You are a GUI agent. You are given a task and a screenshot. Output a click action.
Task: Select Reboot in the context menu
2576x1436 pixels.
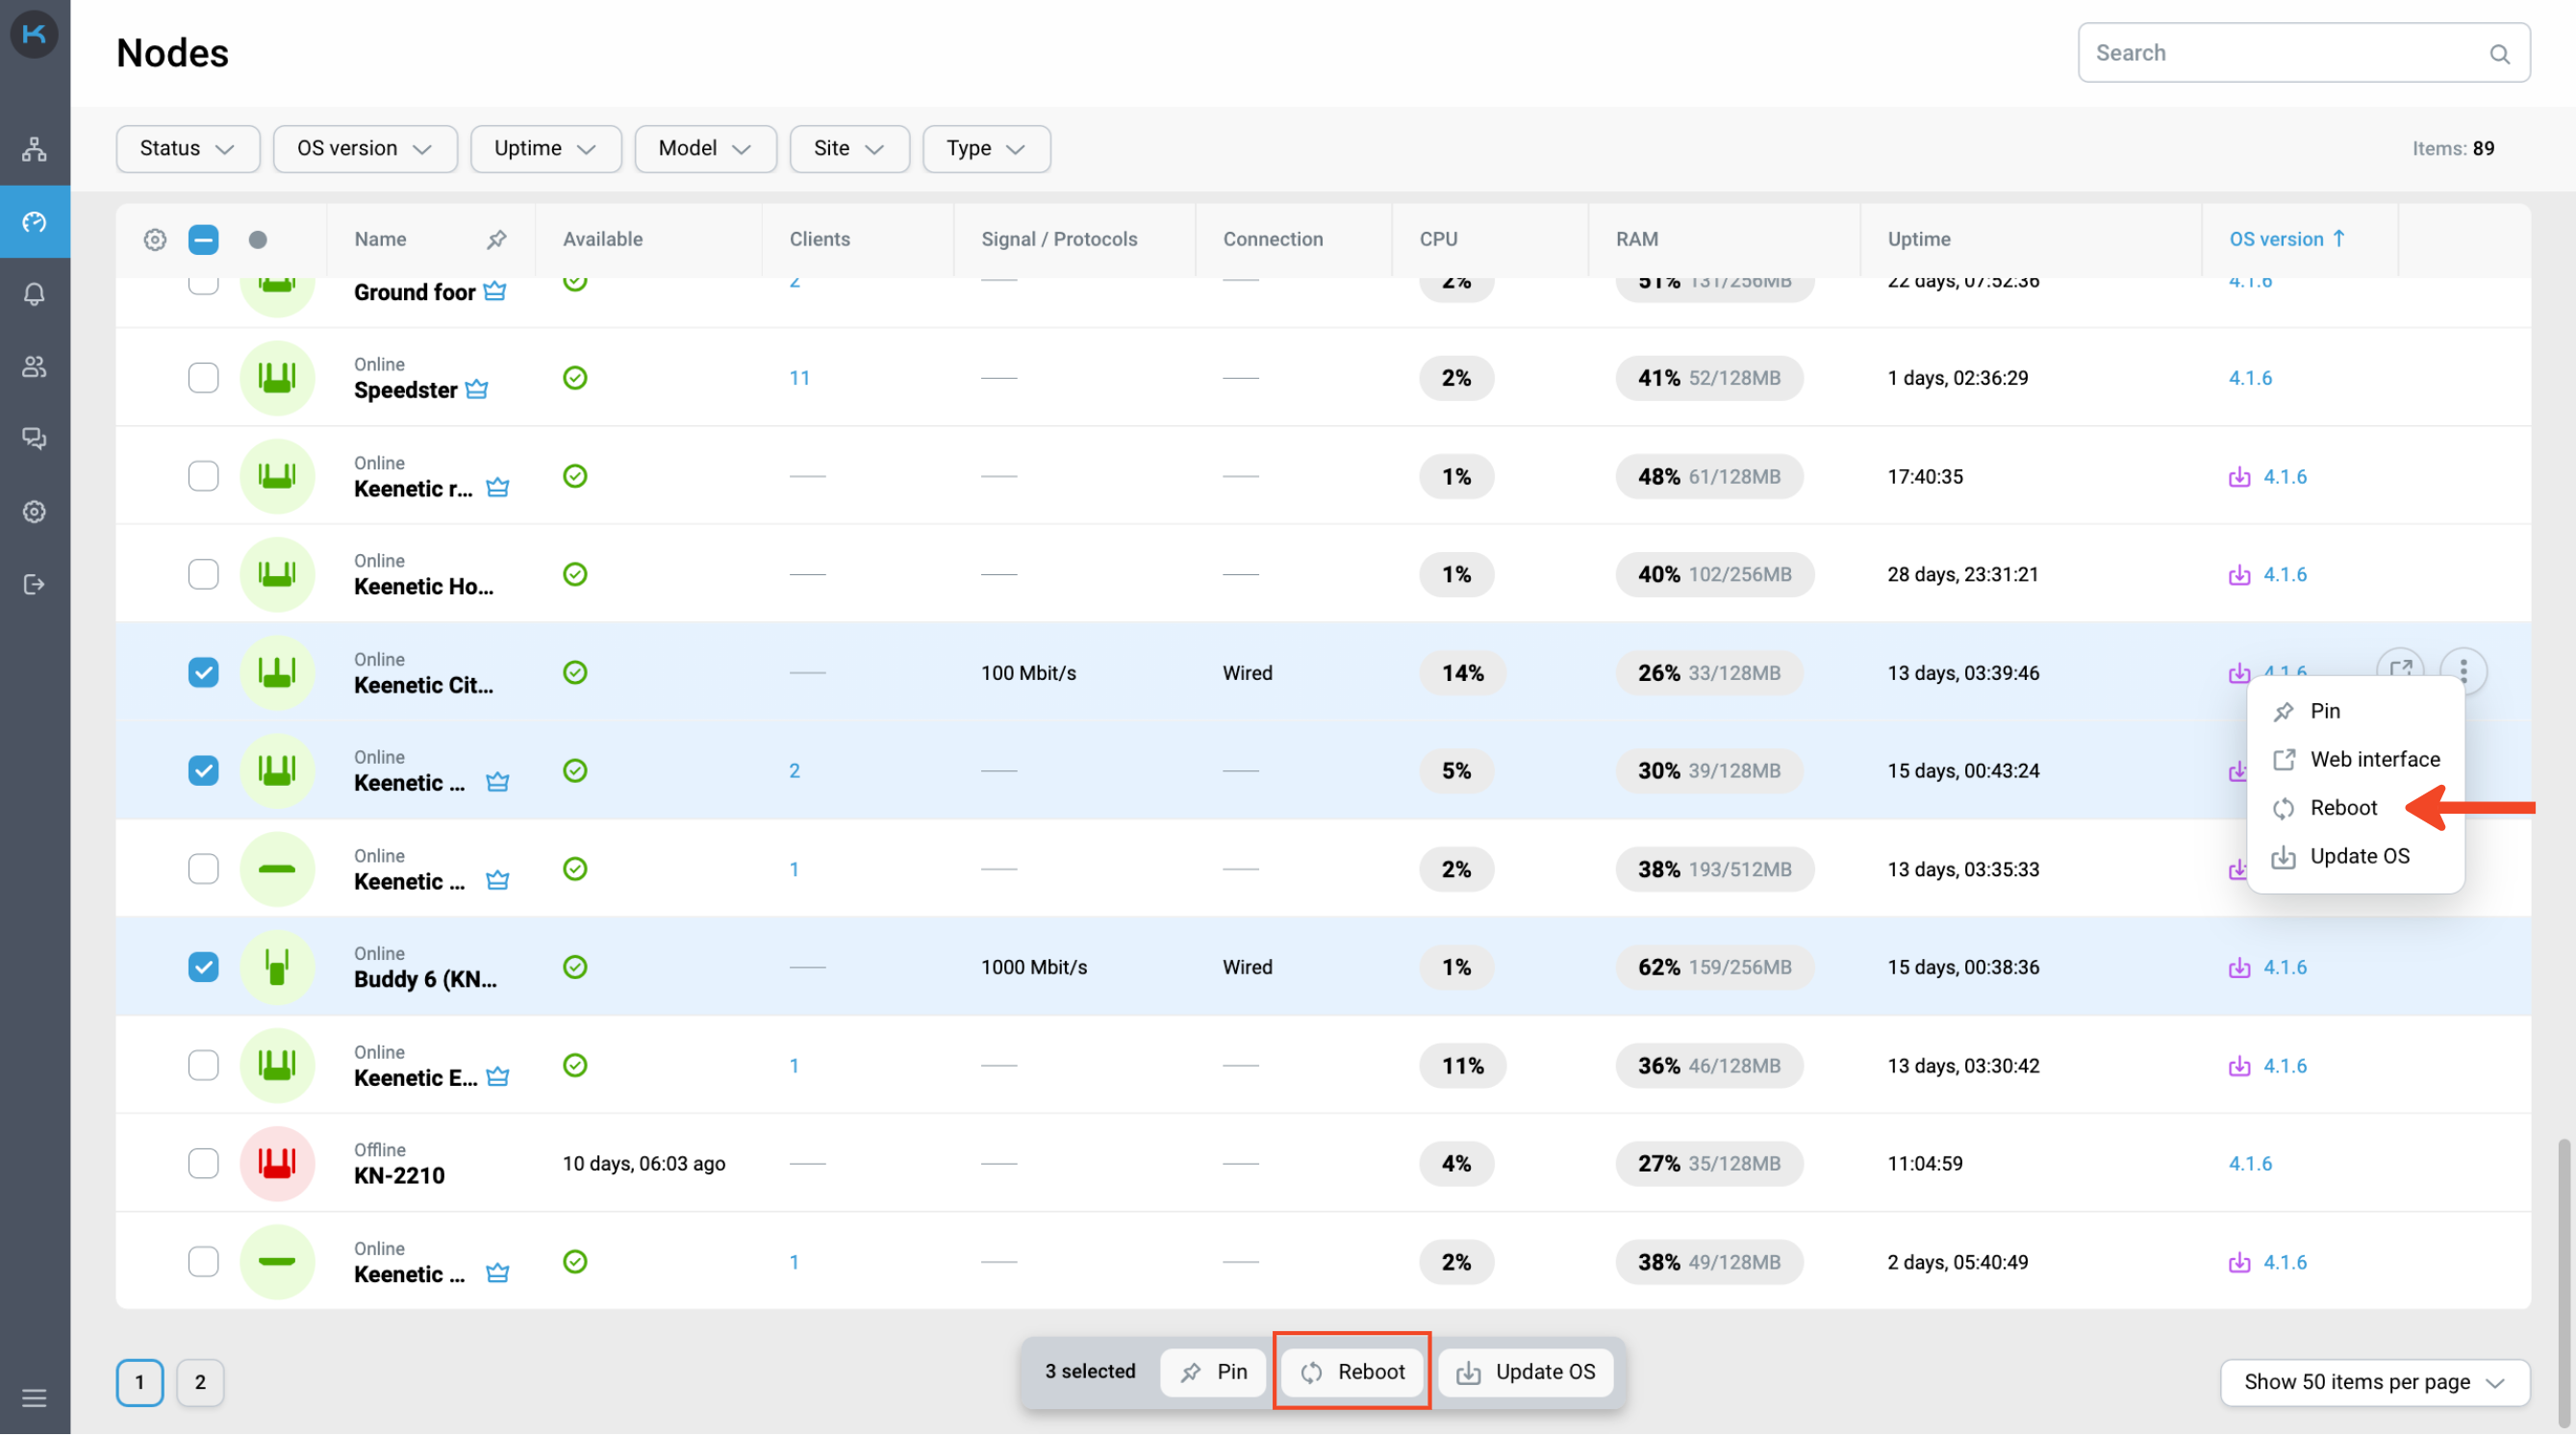2342,808
